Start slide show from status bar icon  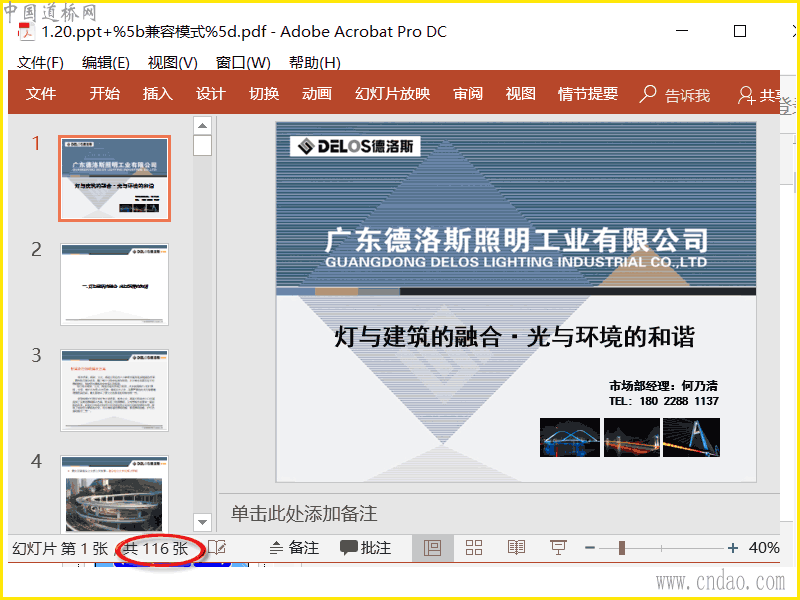click(x=558, y=548)
